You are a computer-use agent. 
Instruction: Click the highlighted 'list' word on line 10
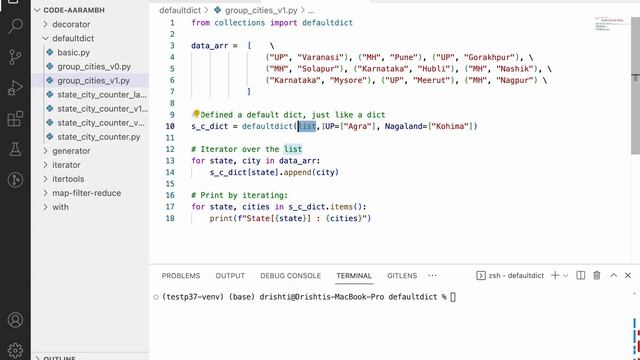307,126
